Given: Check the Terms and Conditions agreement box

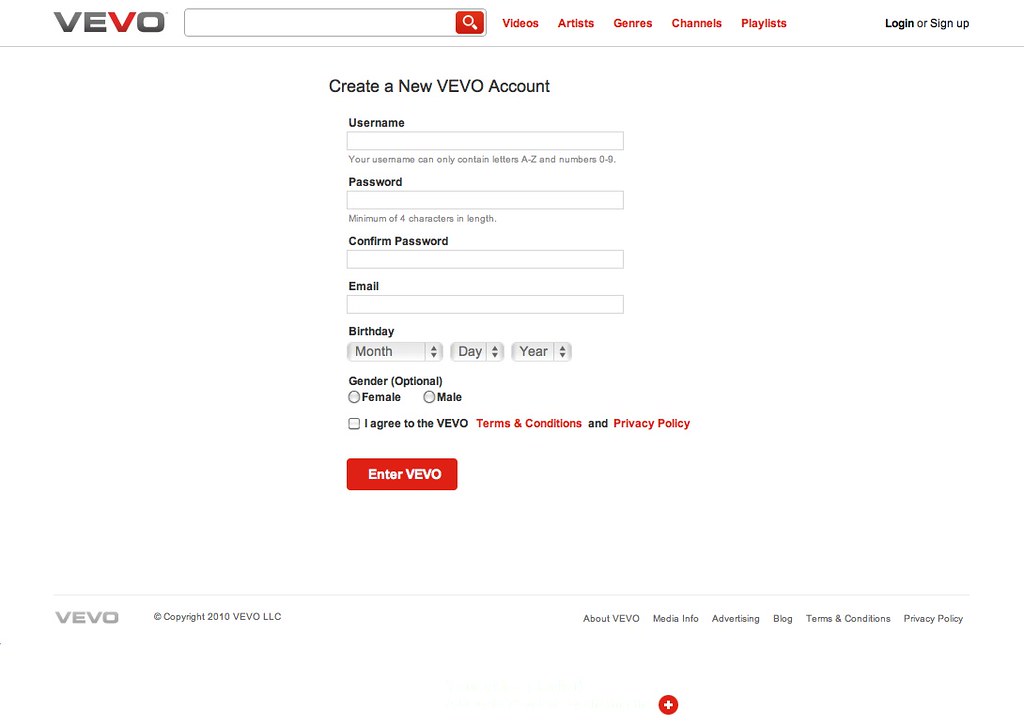Looking at the screenshot, I should click(x=353, y=423).
